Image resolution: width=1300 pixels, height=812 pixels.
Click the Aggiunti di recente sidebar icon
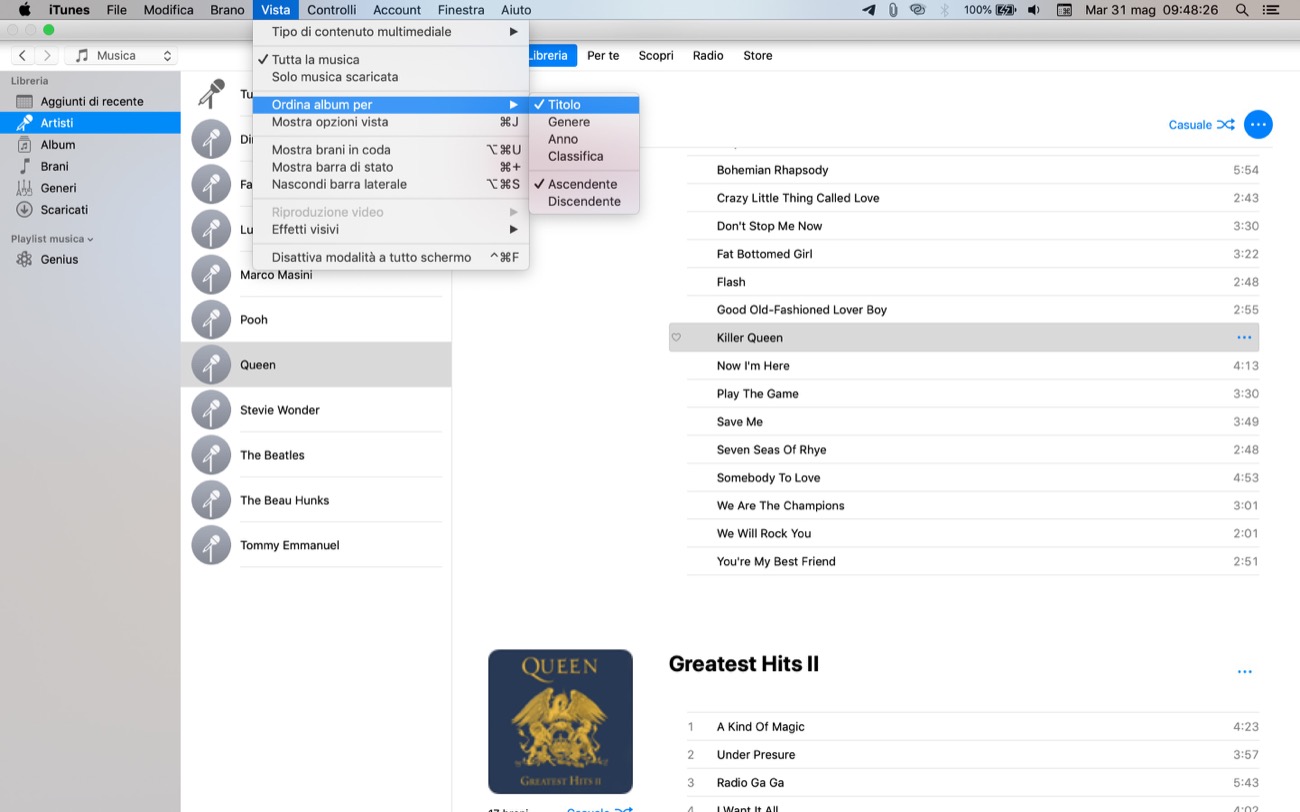click(25, 101)
